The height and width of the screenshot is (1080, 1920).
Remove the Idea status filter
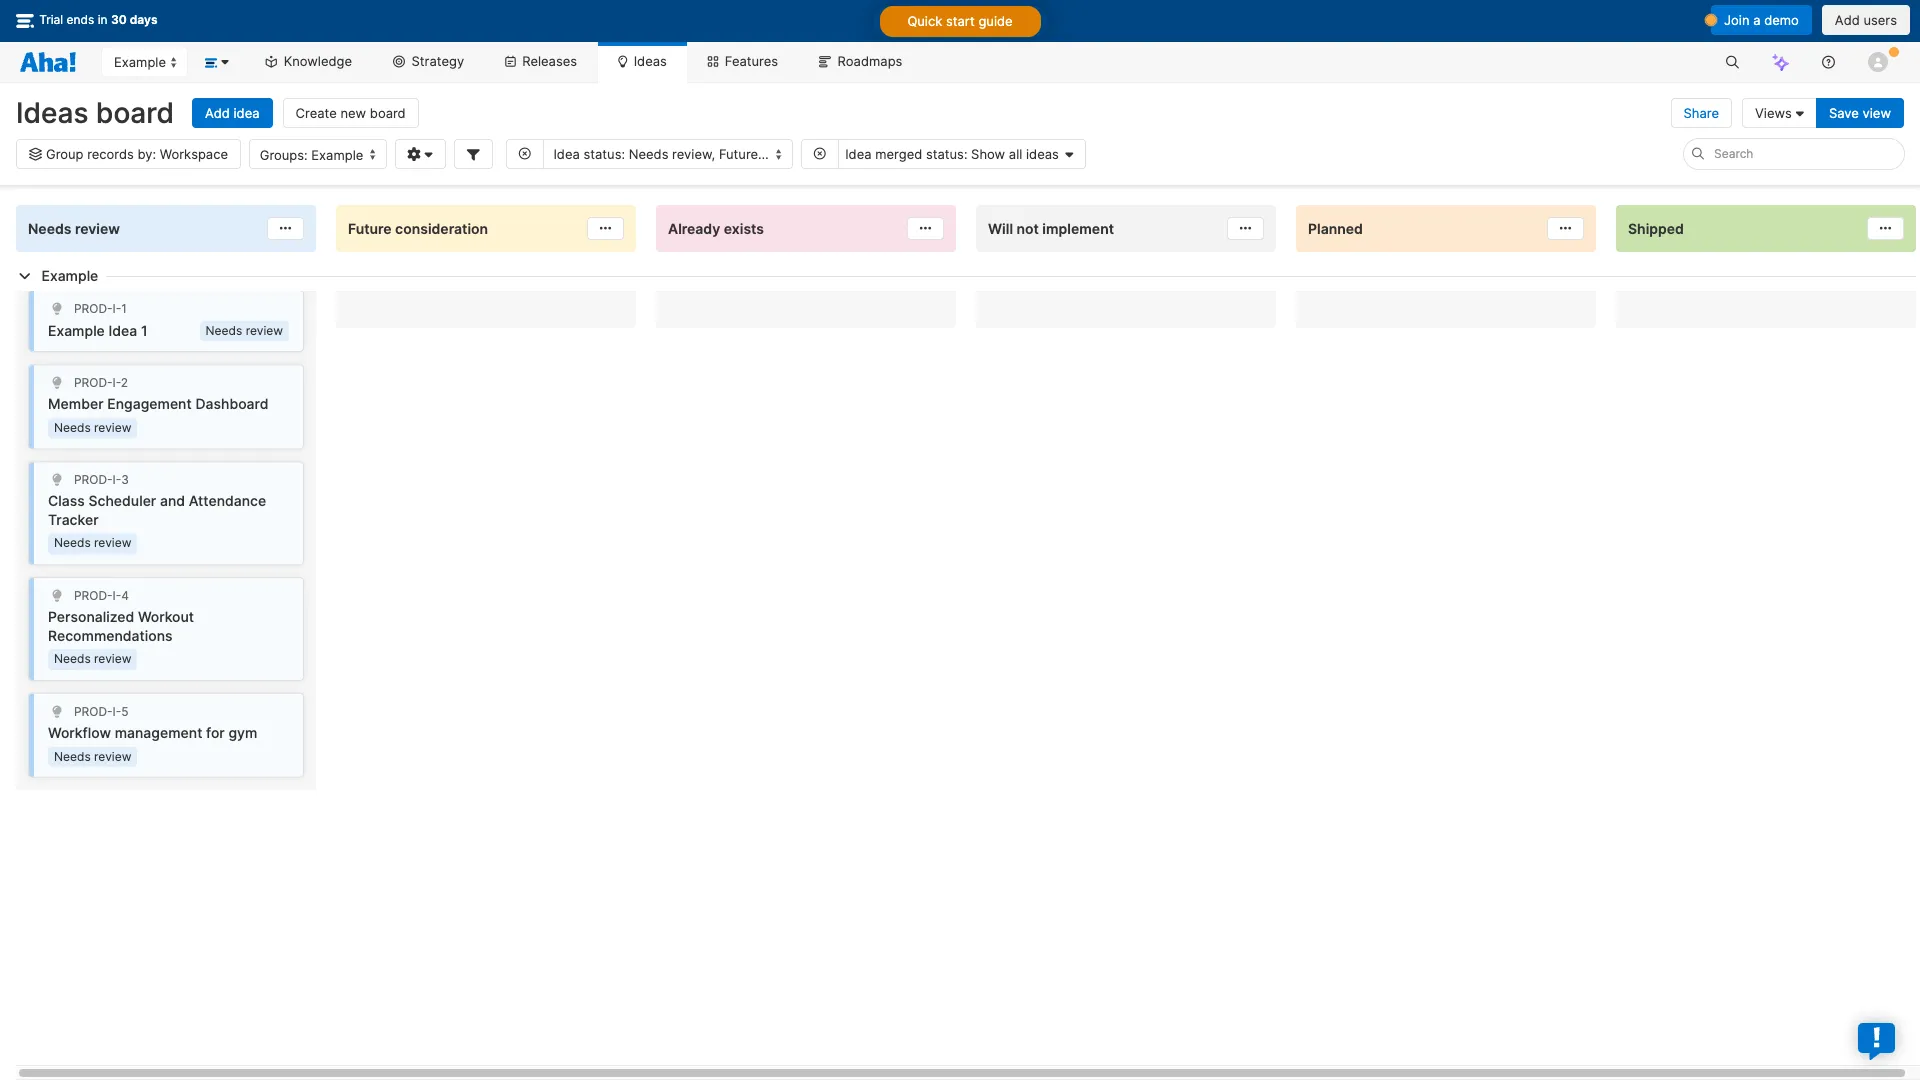[525, 154]
